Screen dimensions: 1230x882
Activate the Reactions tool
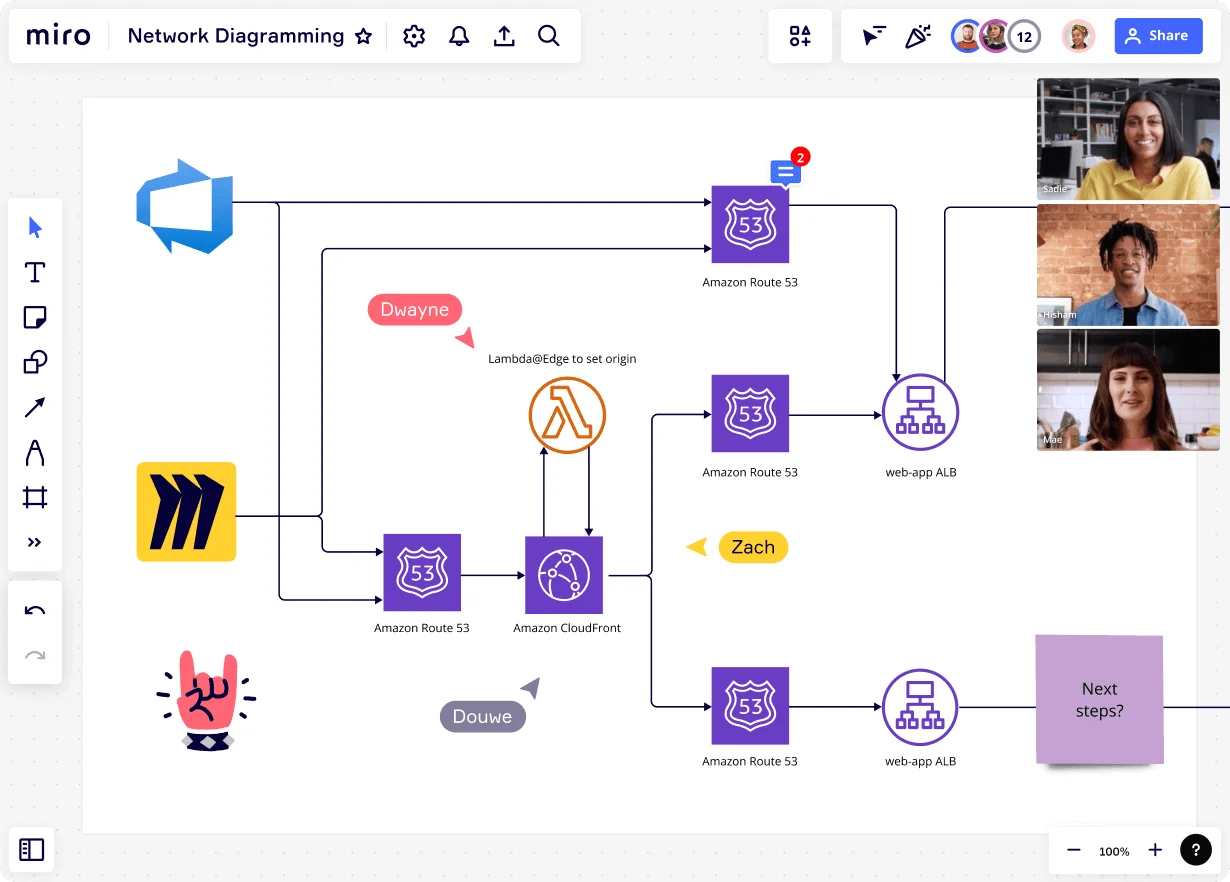(x=918, y=36)
